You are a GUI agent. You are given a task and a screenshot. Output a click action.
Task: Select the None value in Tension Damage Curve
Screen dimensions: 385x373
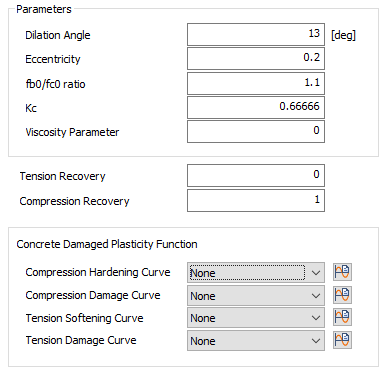click(203, 341)
